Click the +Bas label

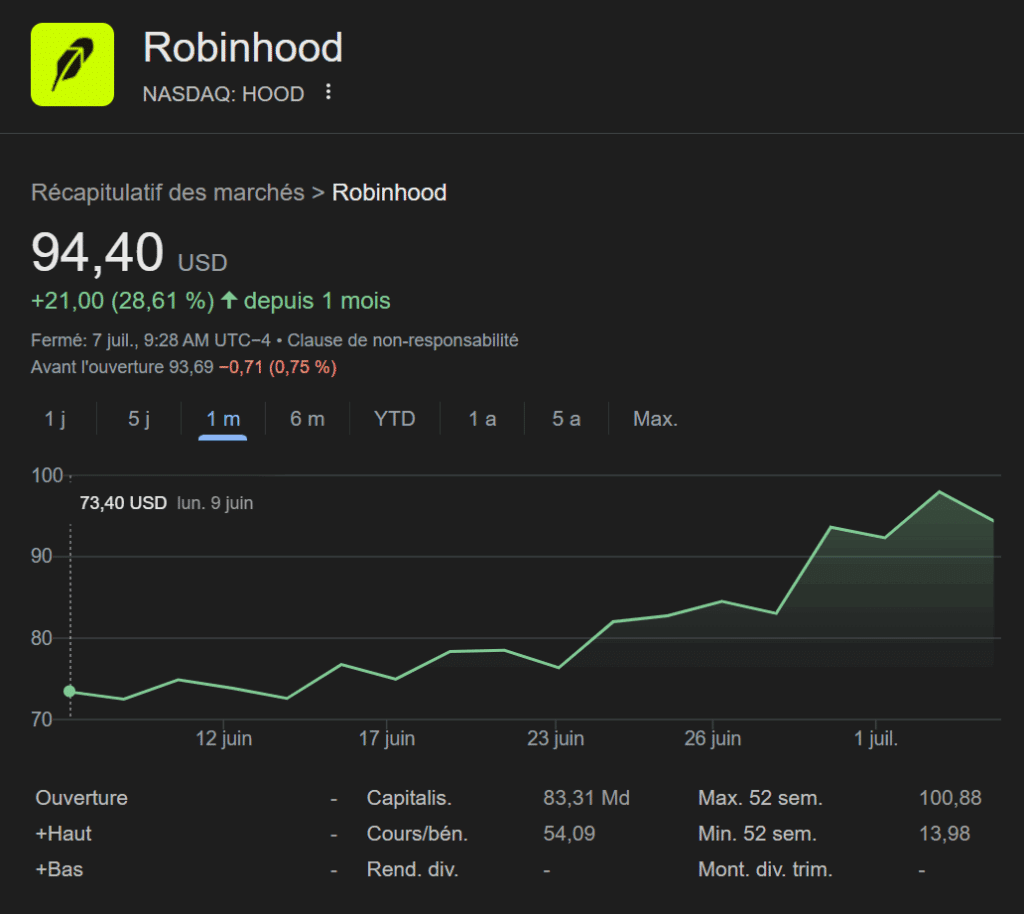coord(59,870)
